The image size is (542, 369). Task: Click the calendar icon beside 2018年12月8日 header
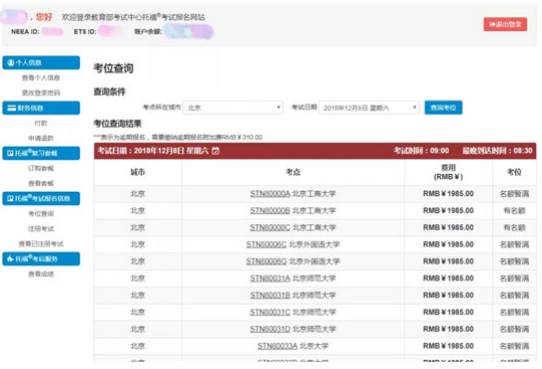tap(215, 151)
